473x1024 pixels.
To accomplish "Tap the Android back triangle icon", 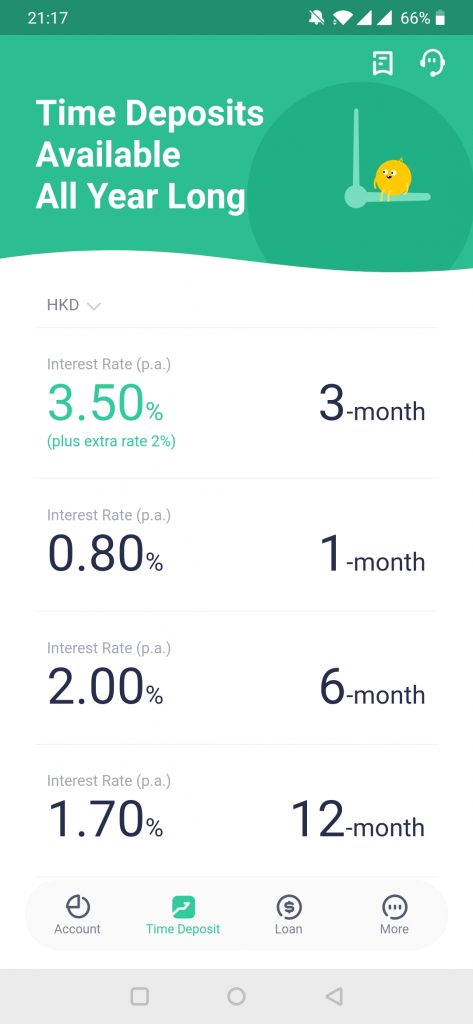I will click(x=334, y=996).
